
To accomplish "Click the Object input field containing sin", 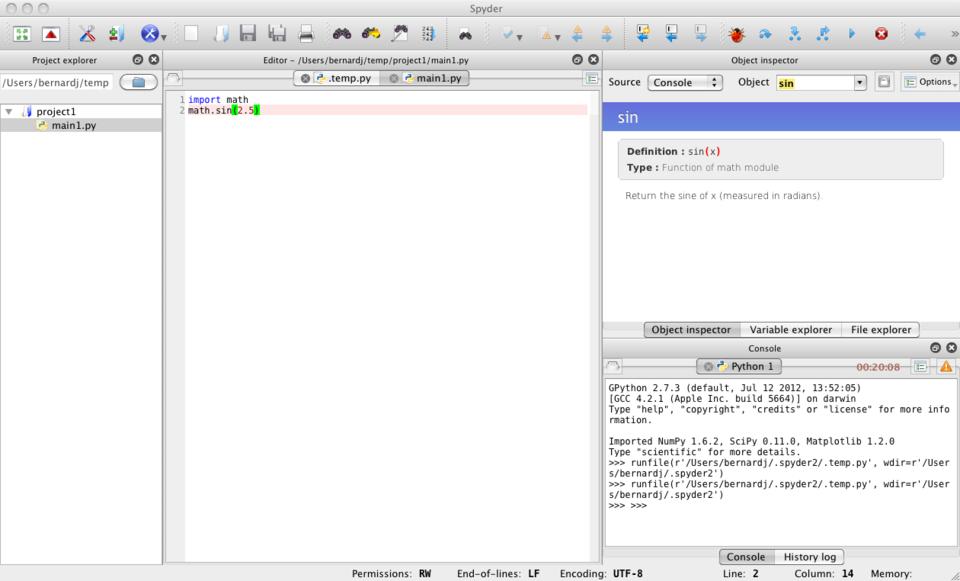I will 813,82.
